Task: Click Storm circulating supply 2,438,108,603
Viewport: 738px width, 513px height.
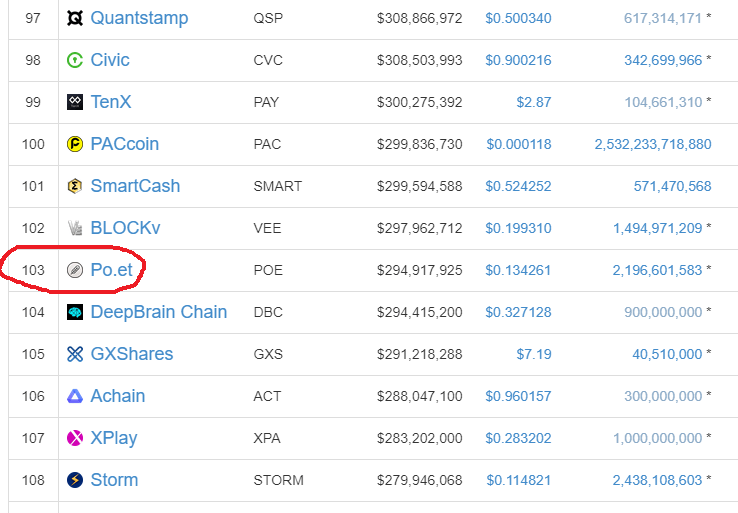Action: click(x=657, y=480)
